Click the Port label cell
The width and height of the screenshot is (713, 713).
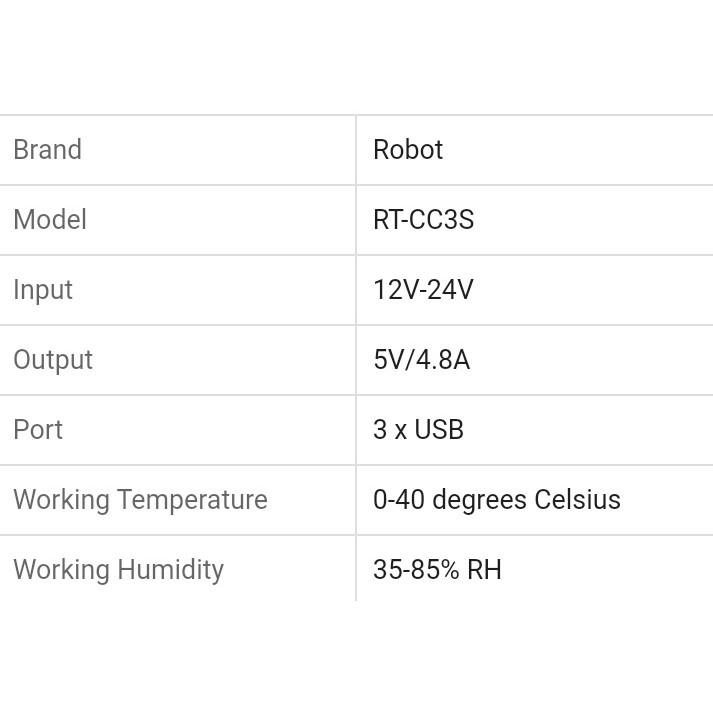38,430
